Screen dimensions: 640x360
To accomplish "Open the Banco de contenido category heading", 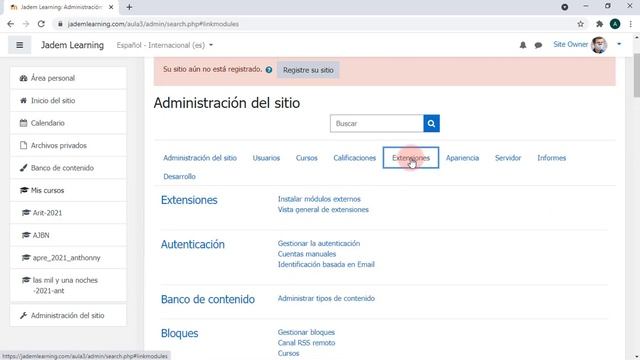I will pos(208,299).
